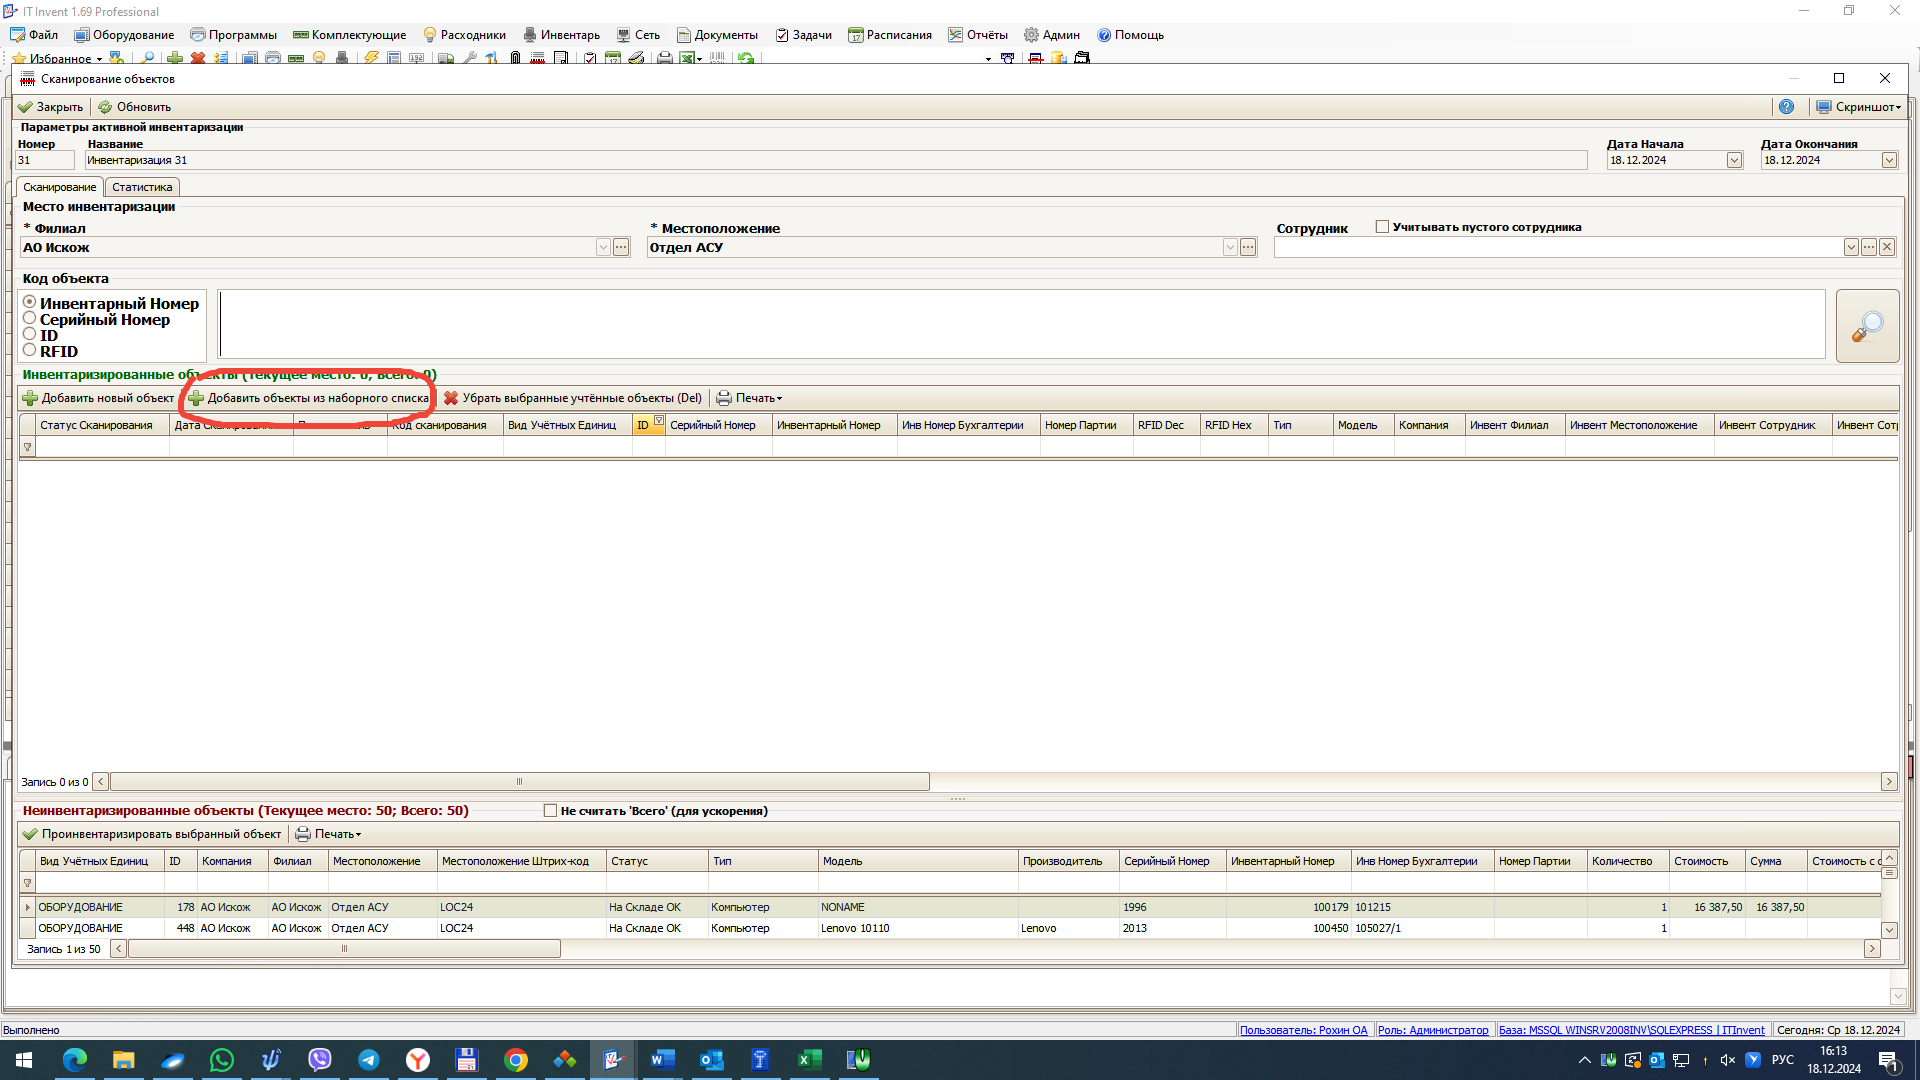Check Не считать 'Всего' option

point(550,811)
